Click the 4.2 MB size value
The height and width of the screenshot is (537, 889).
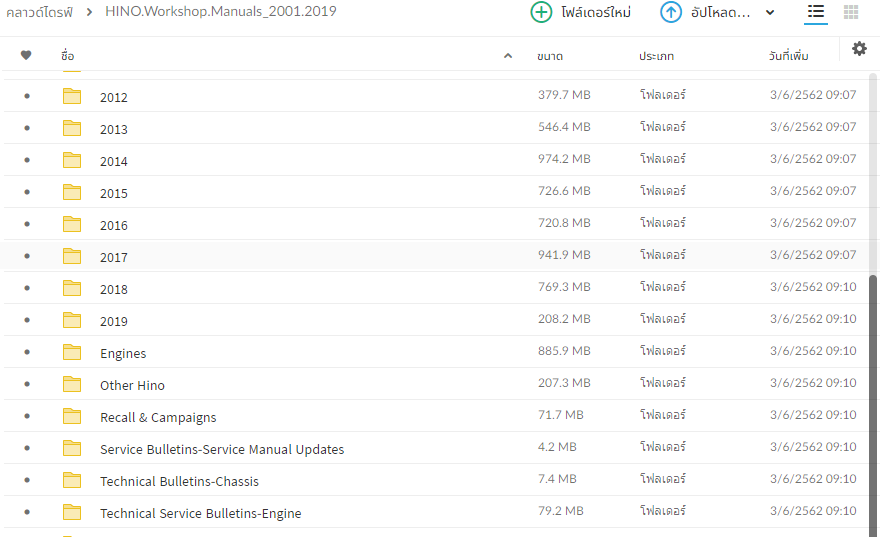[x=557, y=447]
